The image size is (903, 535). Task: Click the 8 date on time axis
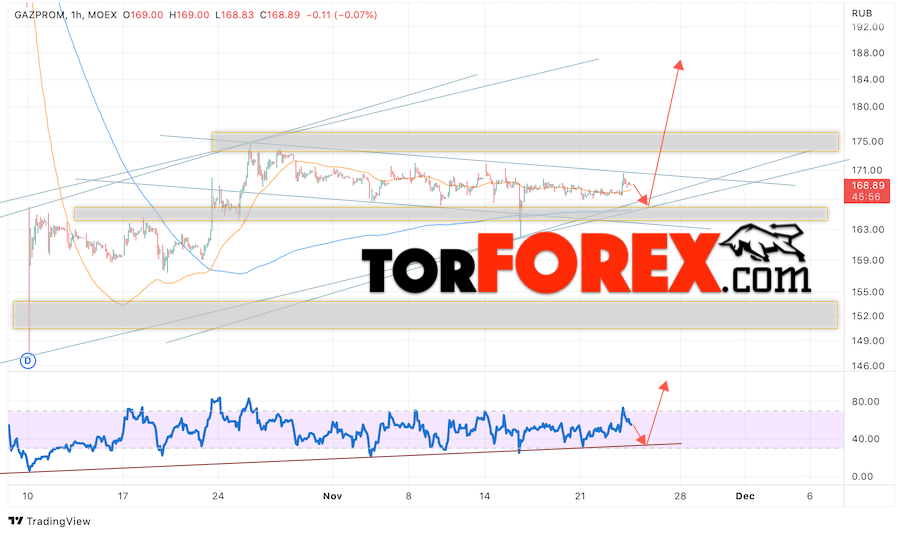click(x=408, y=496)
